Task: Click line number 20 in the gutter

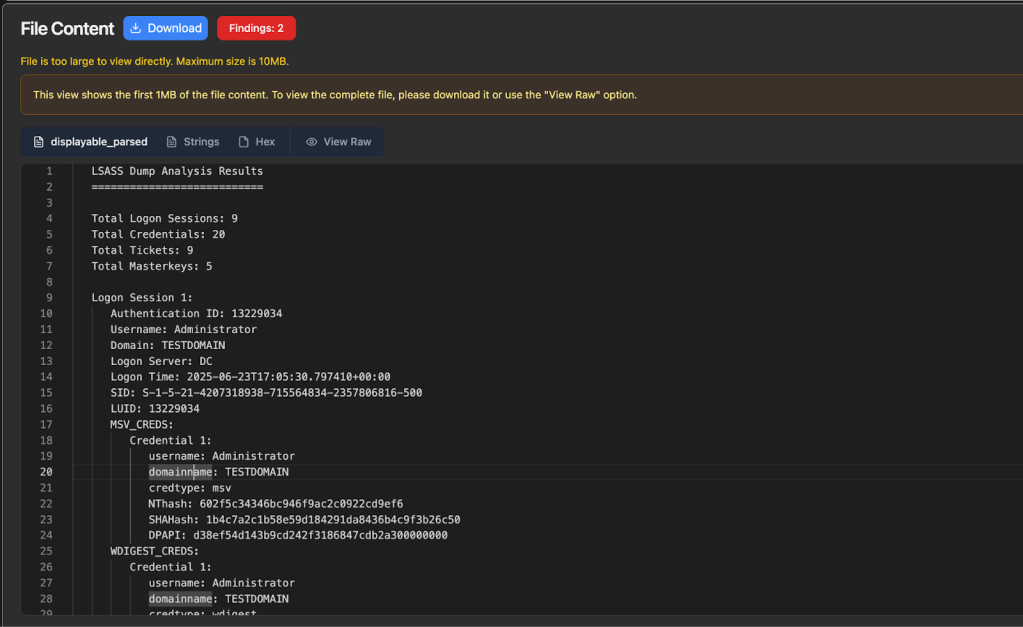Action: point(46,472)
